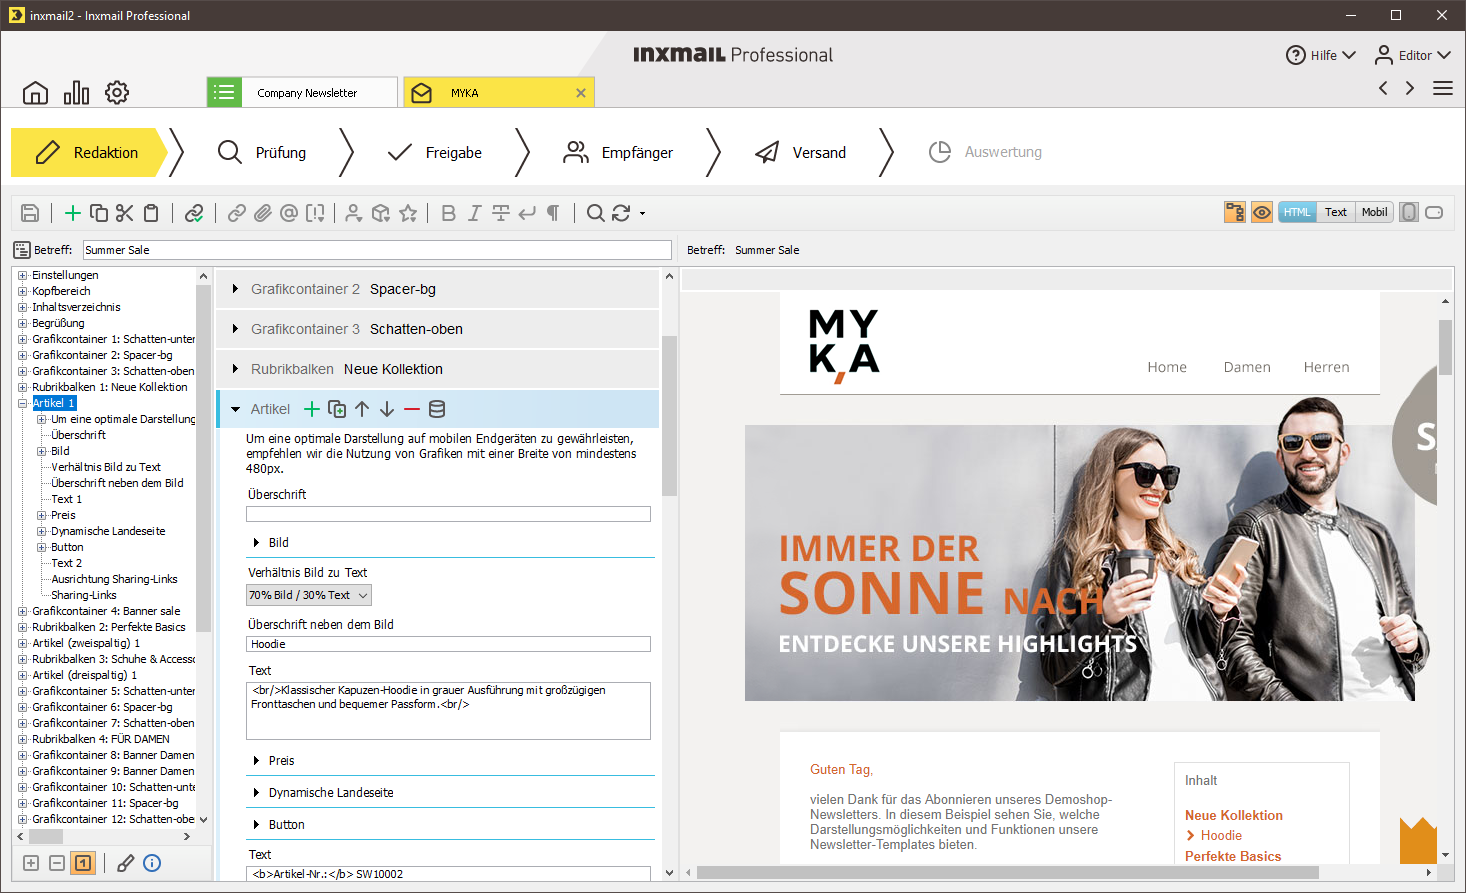Click the strikethrough formatting icon
The width and height of the screenshot is (1466, 893).
pyautogui.click(x=500, y=213)
